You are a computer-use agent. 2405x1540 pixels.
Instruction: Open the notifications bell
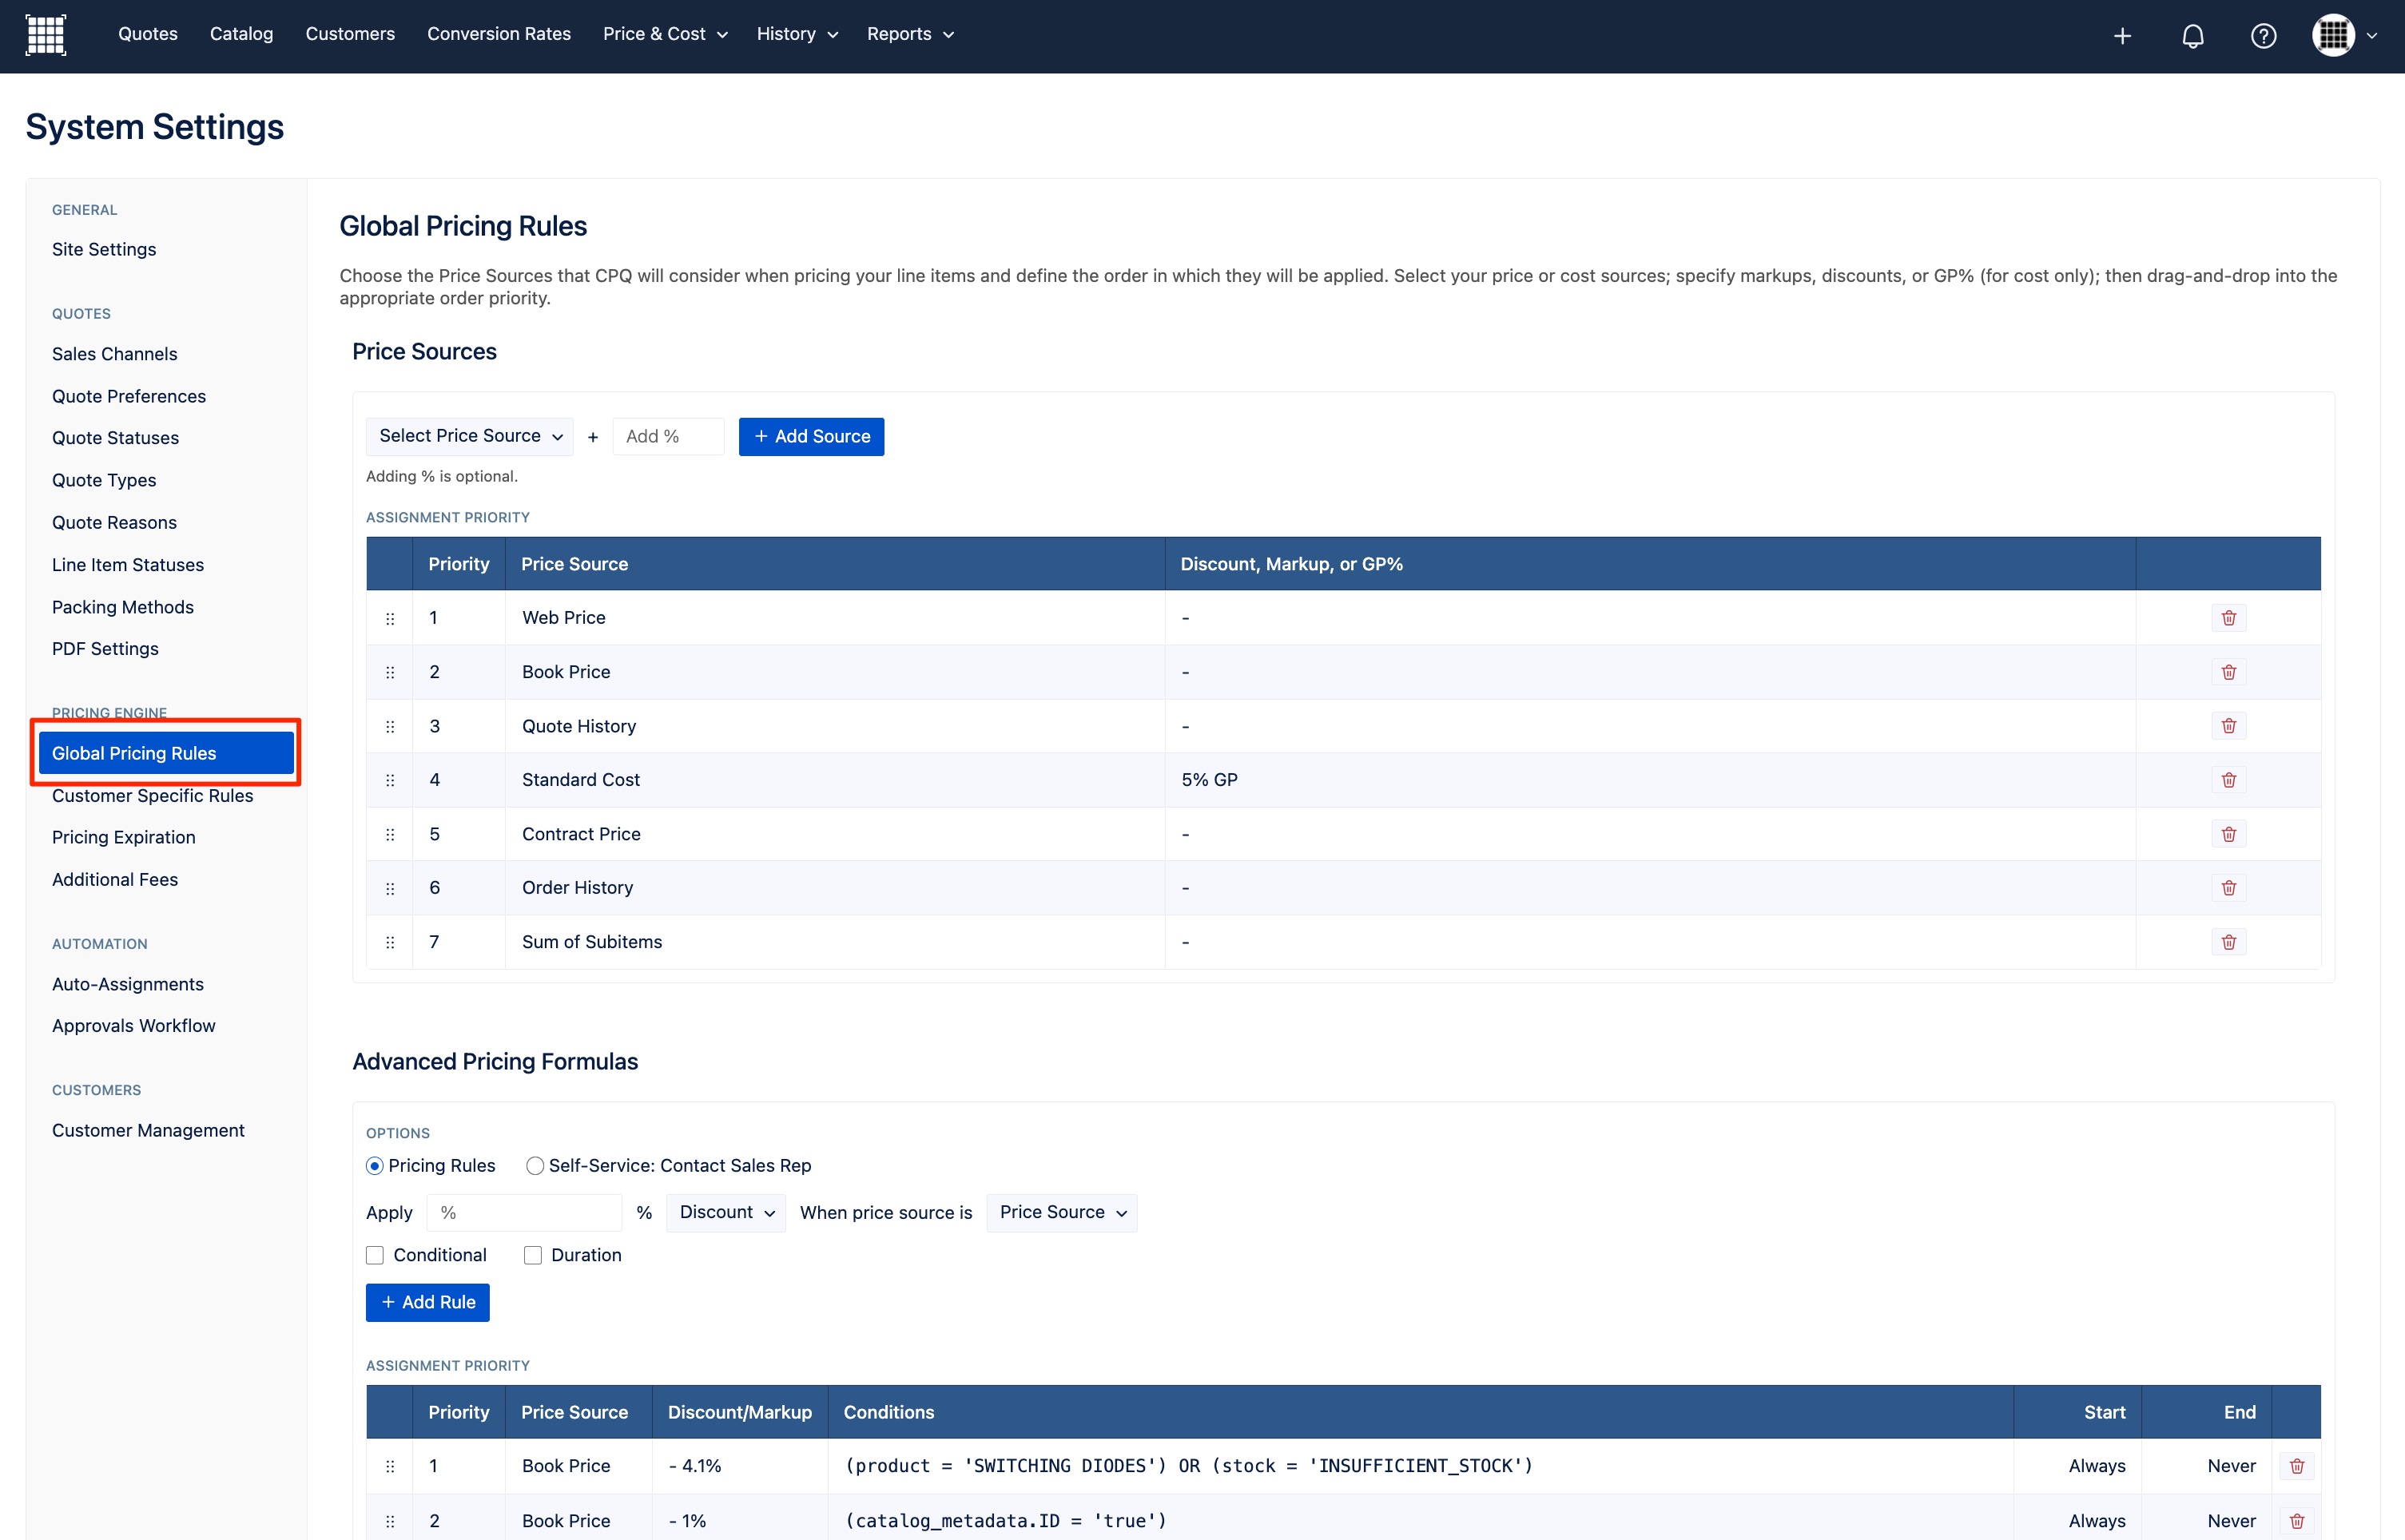click(2193, 36)
